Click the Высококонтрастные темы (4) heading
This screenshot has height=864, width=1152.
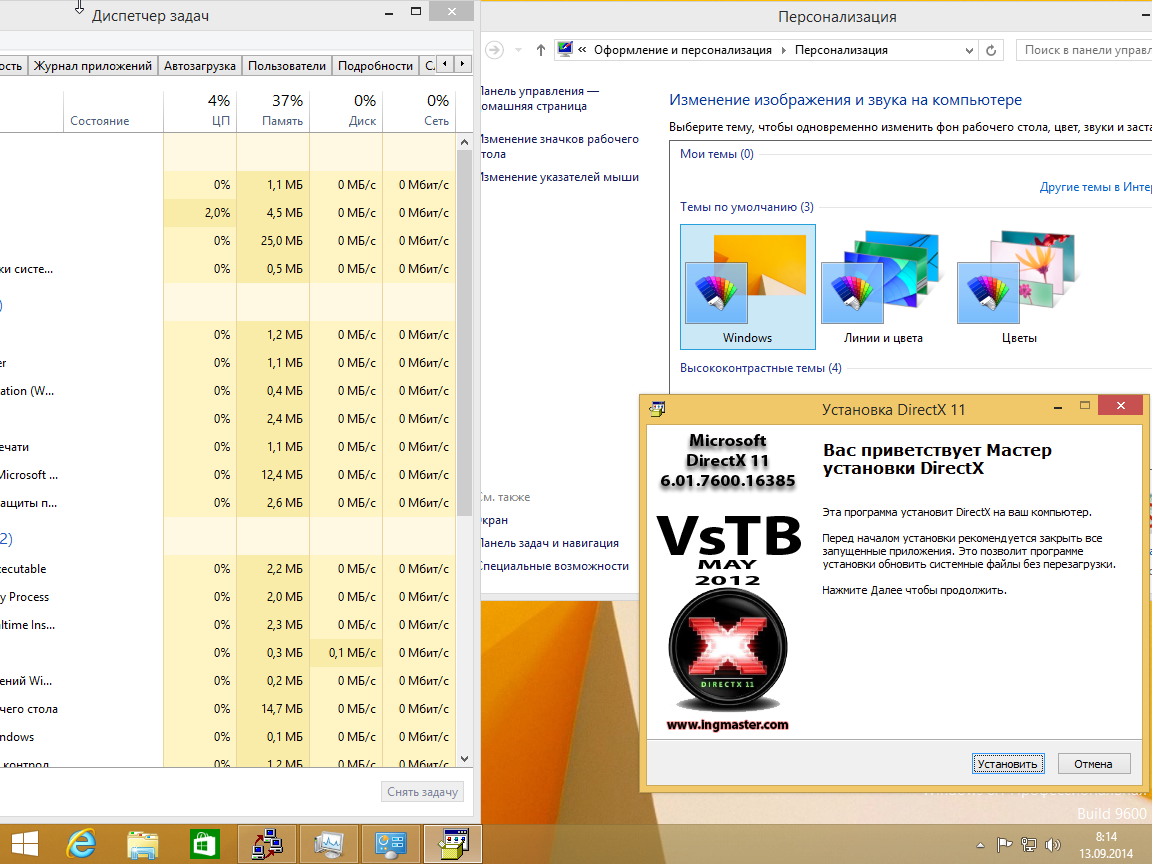[760, 368]
